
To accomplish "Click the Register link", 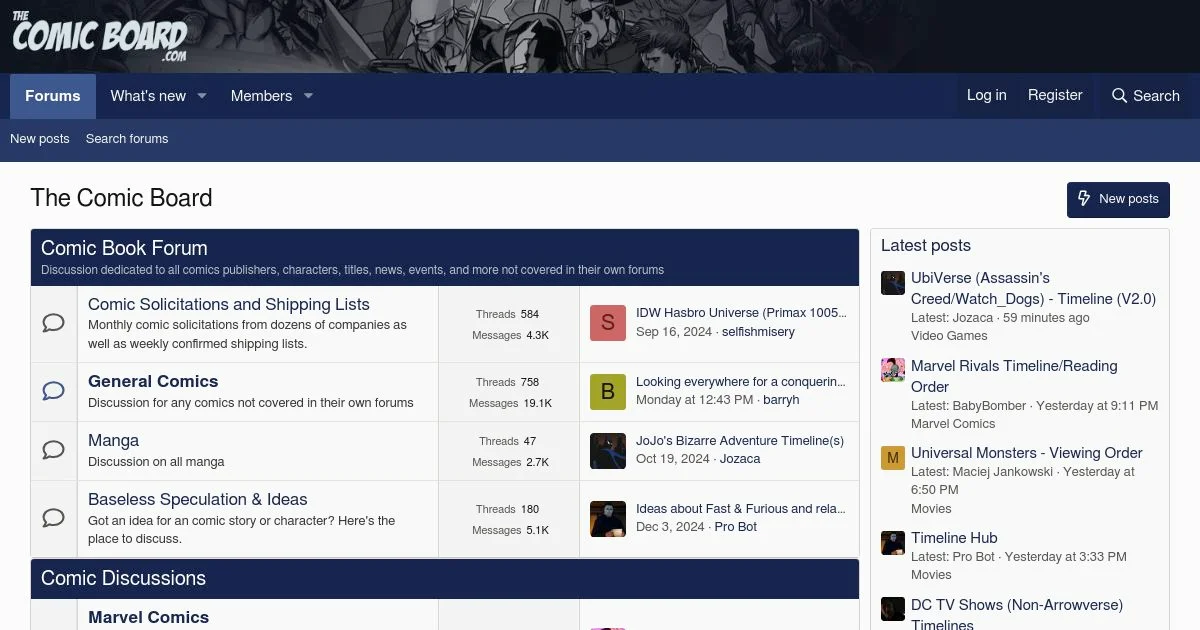I will coord(1055,95).
